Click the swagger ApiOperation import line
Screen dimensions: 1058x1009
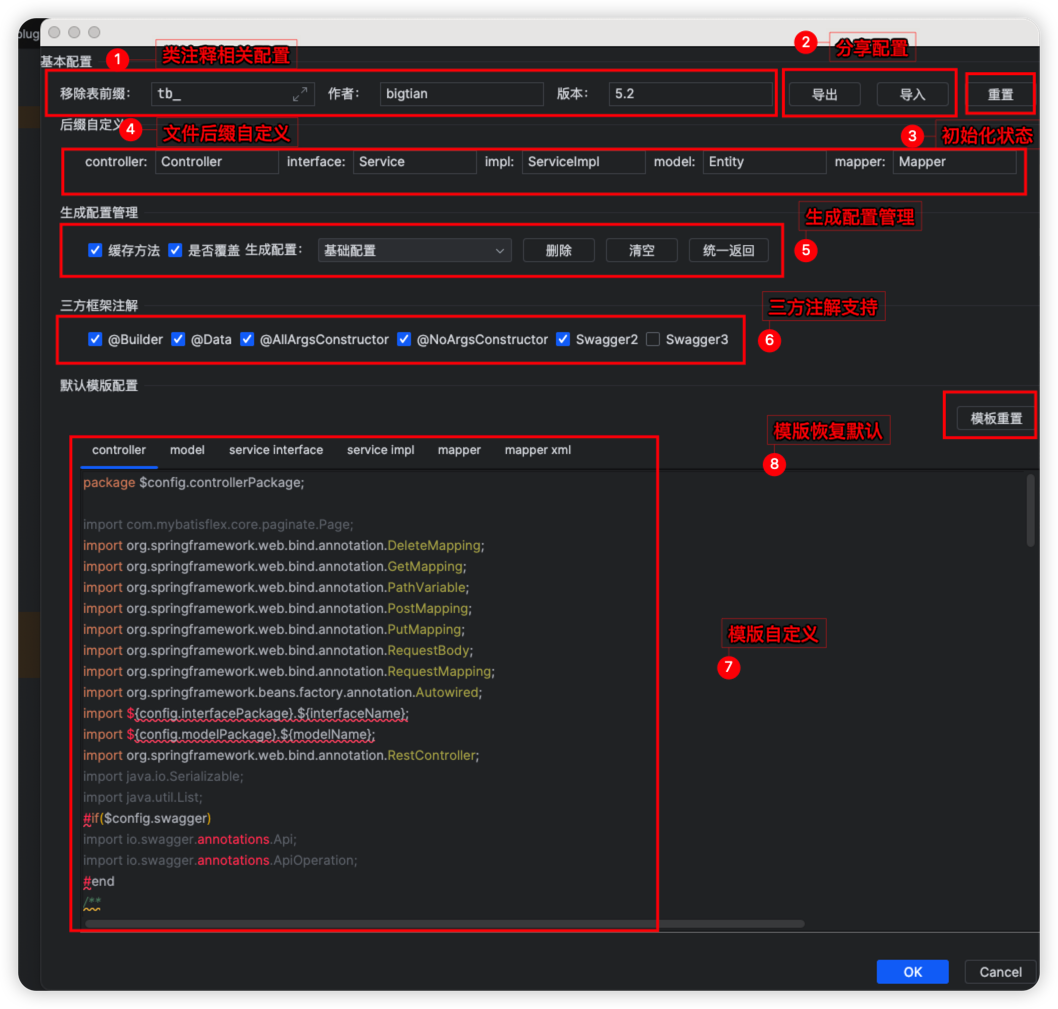click(x=221, y=861)
